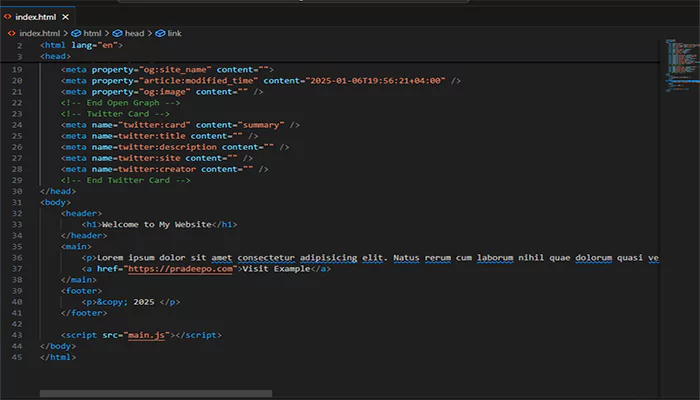The width and height of the screenshot is (700, 400).
Task: Click the 'Lorem ipsum dolor' paragraph text
Action: (378, 258)
